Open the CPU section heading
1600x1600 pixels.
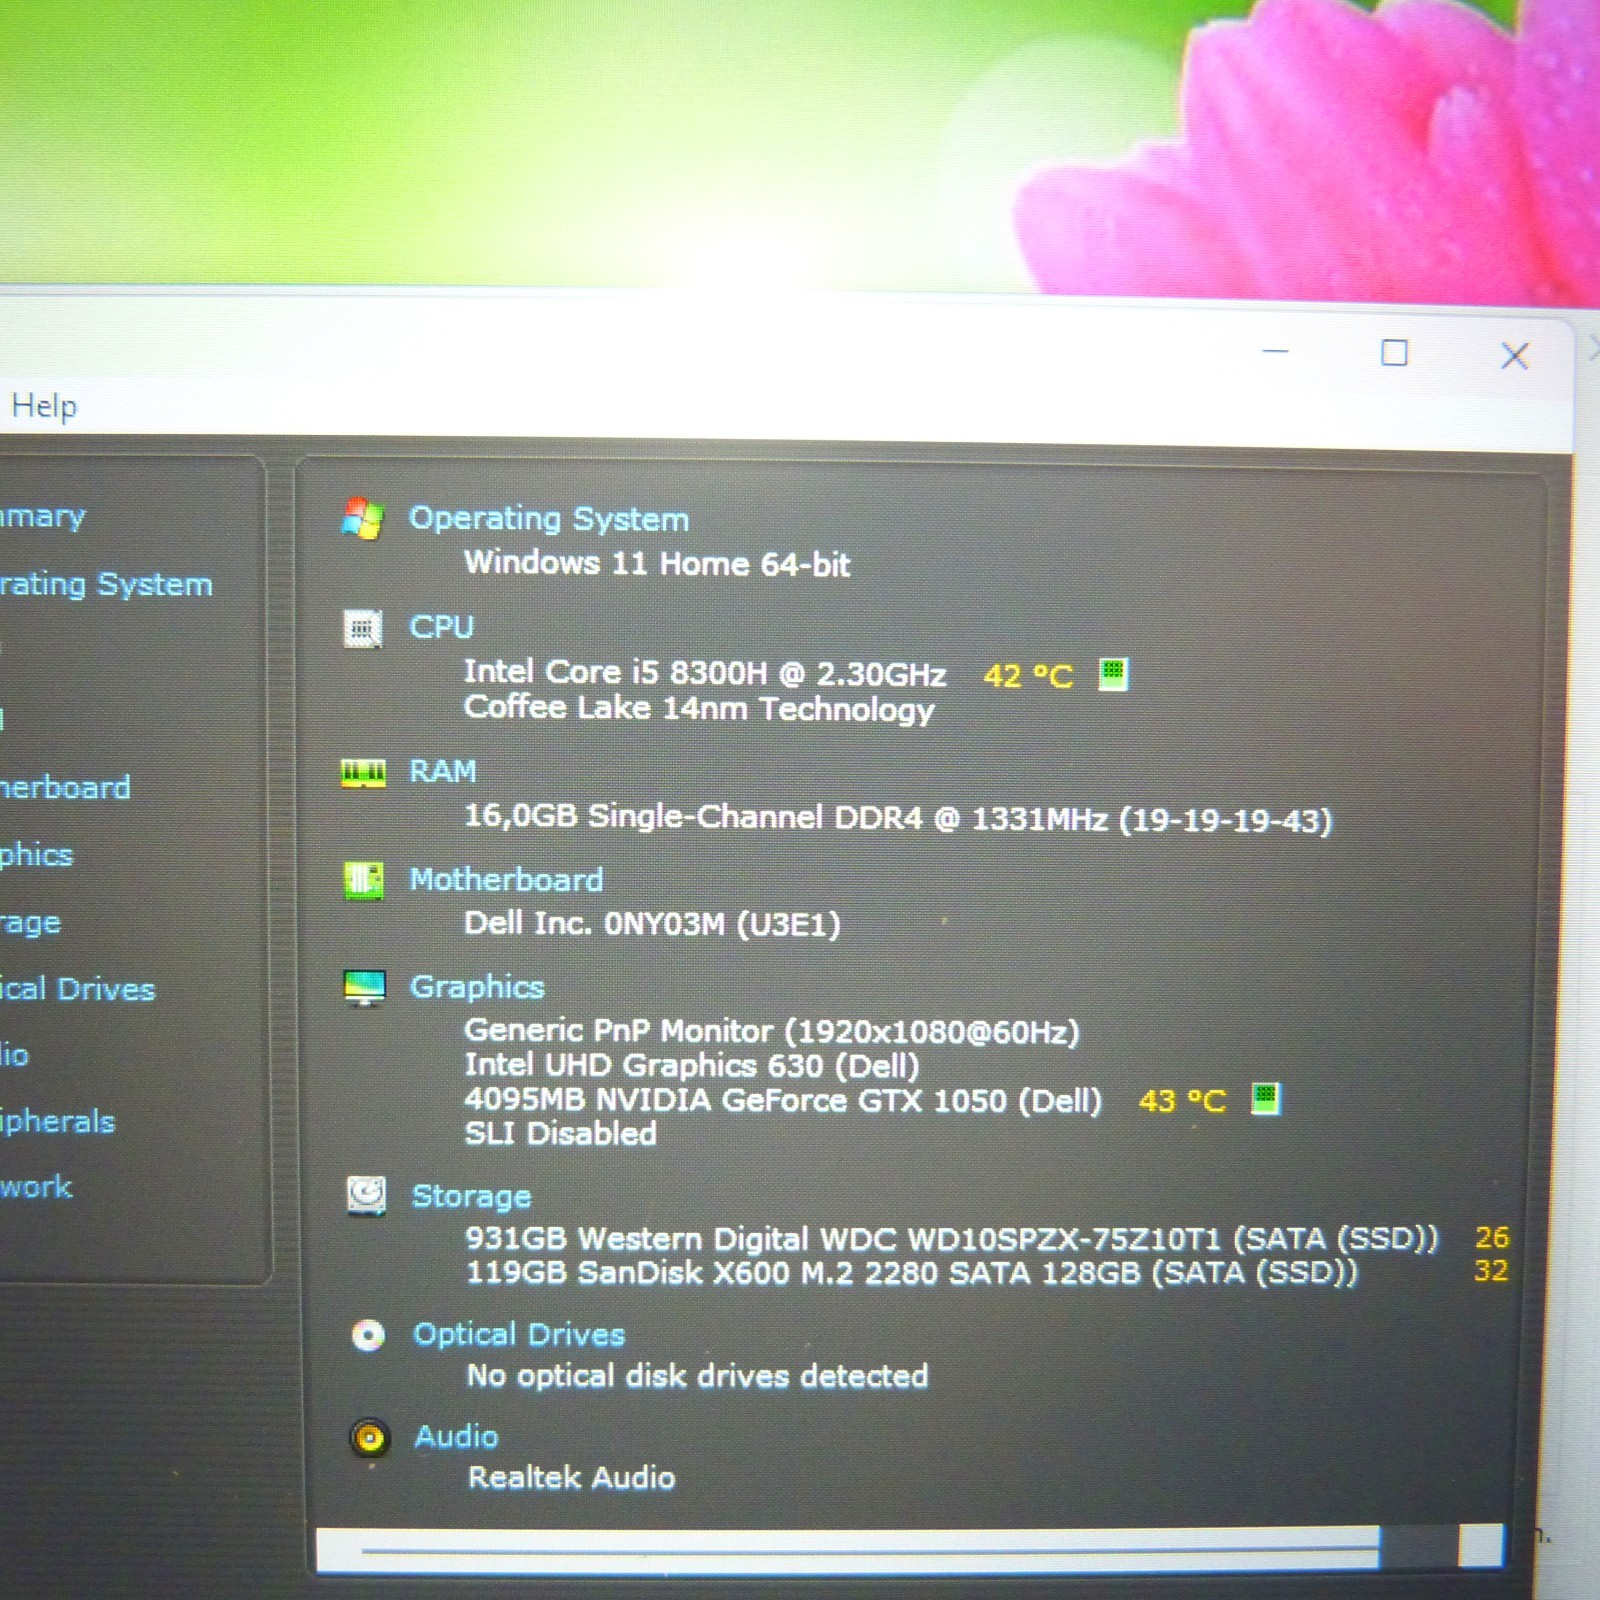(x=441, y=627)
